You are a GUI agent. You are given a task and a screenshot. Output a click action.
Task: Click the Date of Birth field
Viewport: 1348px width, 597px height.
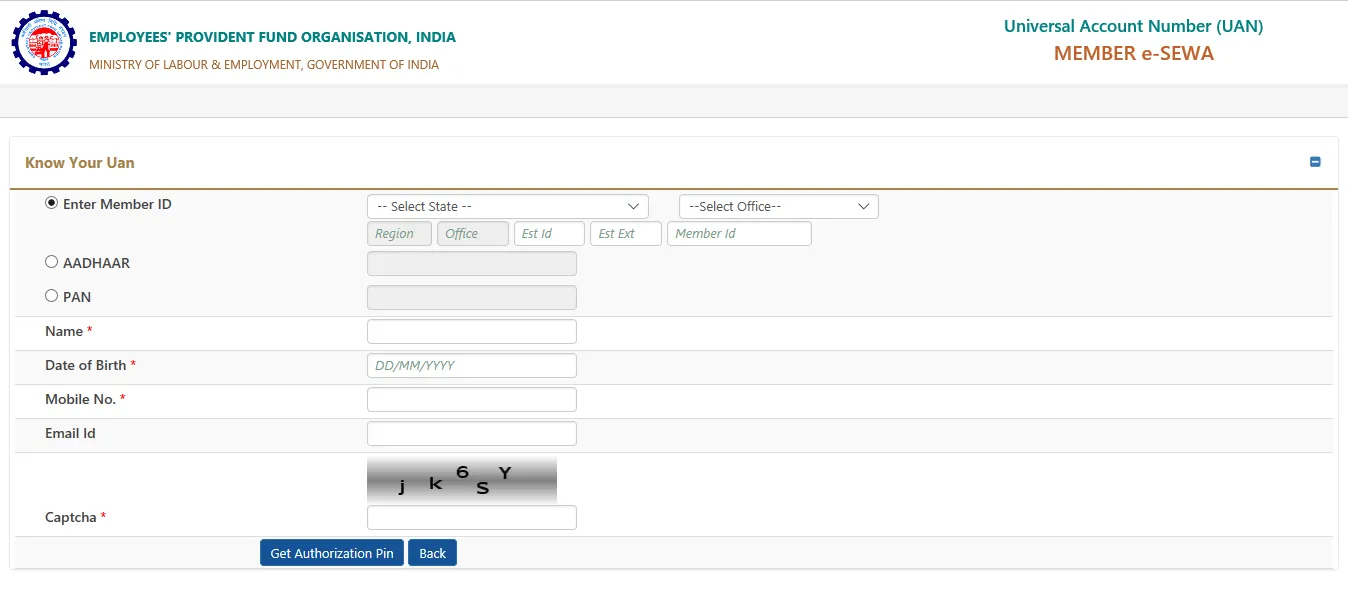click(x=472, y=366)
